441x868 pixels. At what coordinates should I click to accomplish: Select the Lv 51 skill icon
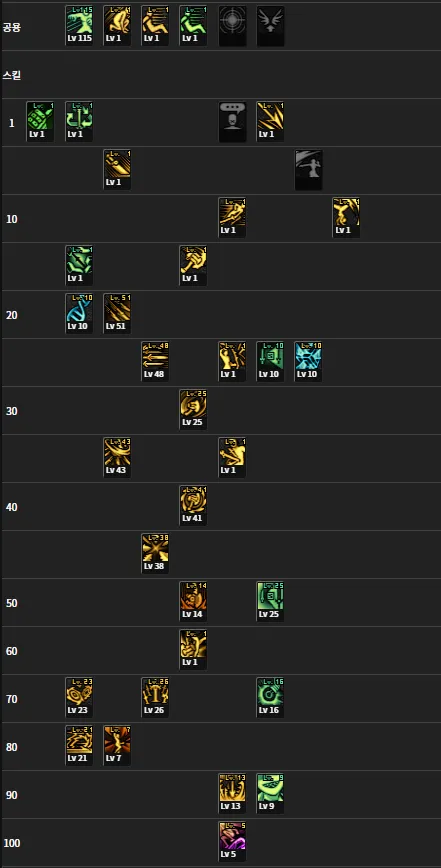117,314
